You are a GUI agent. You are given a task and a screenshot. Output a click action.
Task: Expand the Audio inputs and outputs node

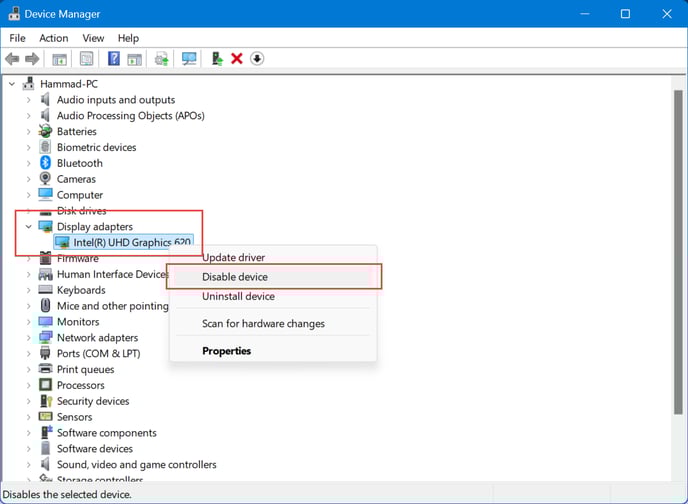[28, 100]
